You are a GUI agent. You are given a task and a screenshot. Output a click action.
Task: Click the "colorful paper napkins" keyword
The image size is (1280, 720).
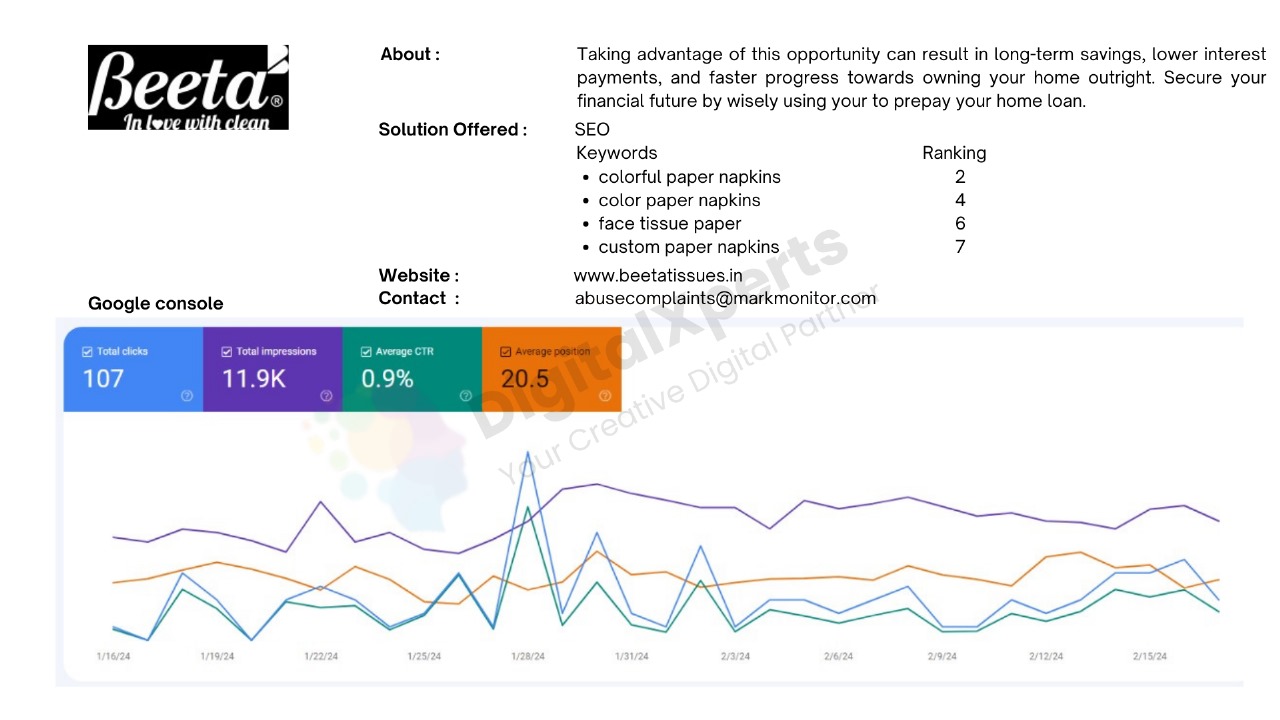689,177
